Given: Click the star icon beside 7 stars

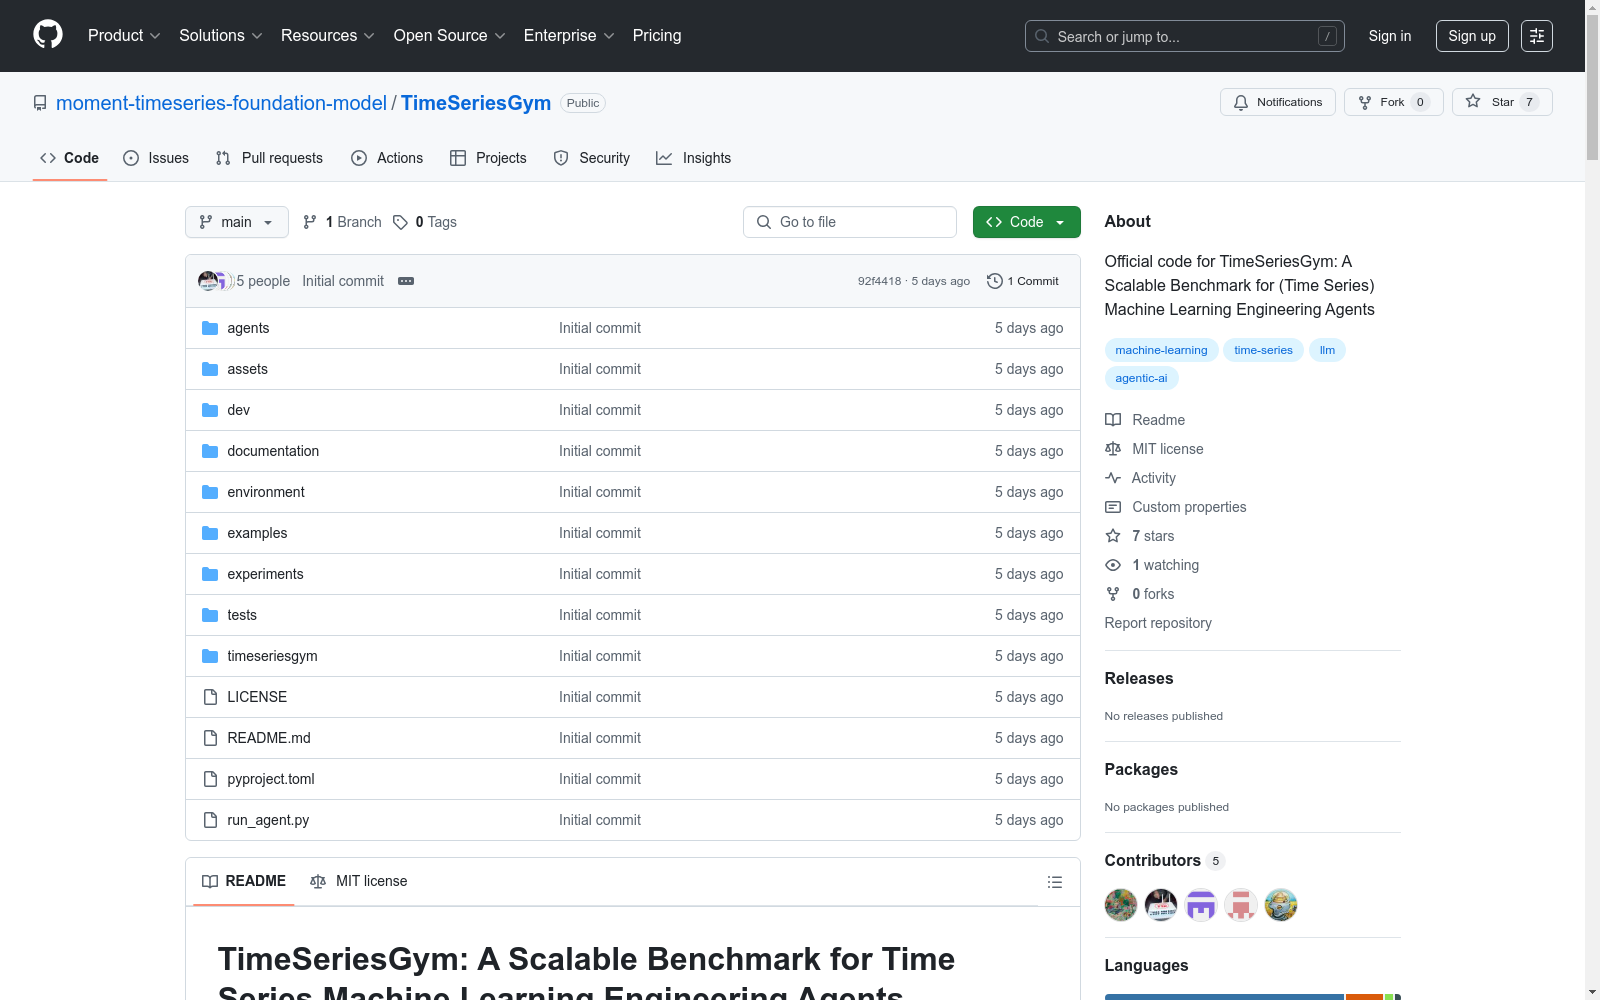Looking at the screenshot, I should [x=1113, y=536].
